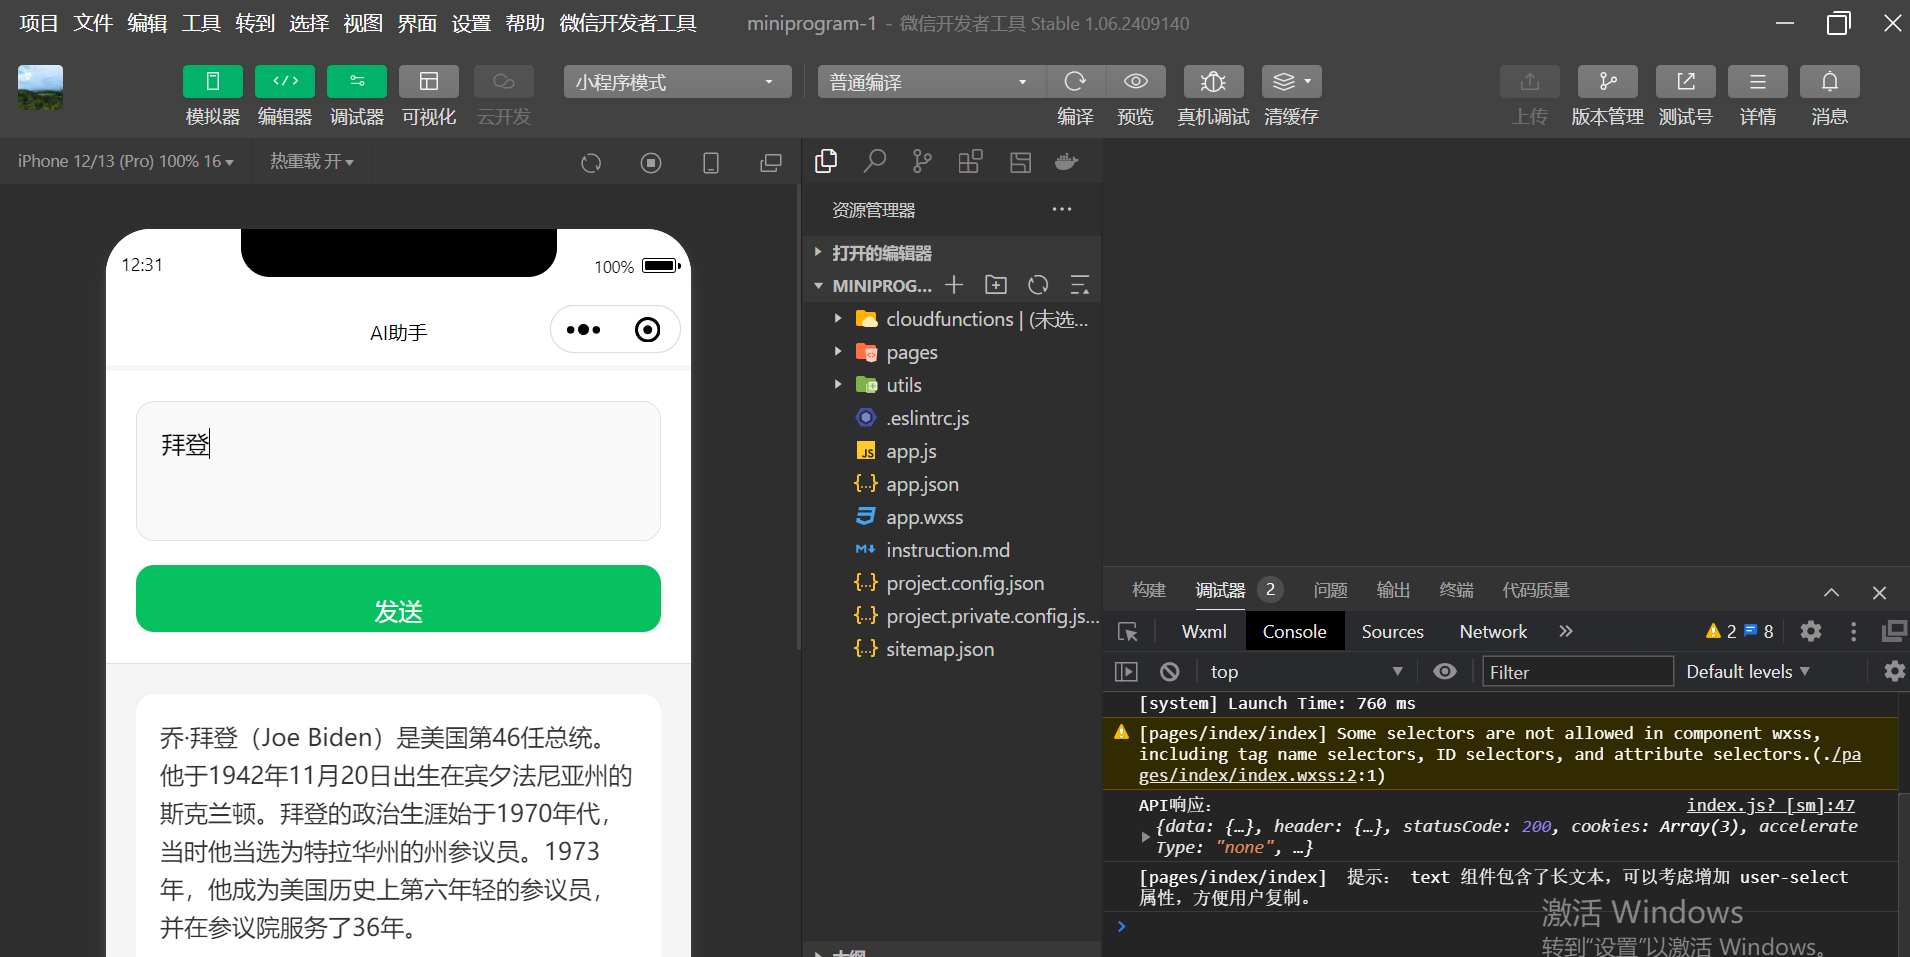Viewport: 1910px width, 957px height.
Task: Clear the console with the block icon
Action: pyautogui.click(x=1169, y=672)
